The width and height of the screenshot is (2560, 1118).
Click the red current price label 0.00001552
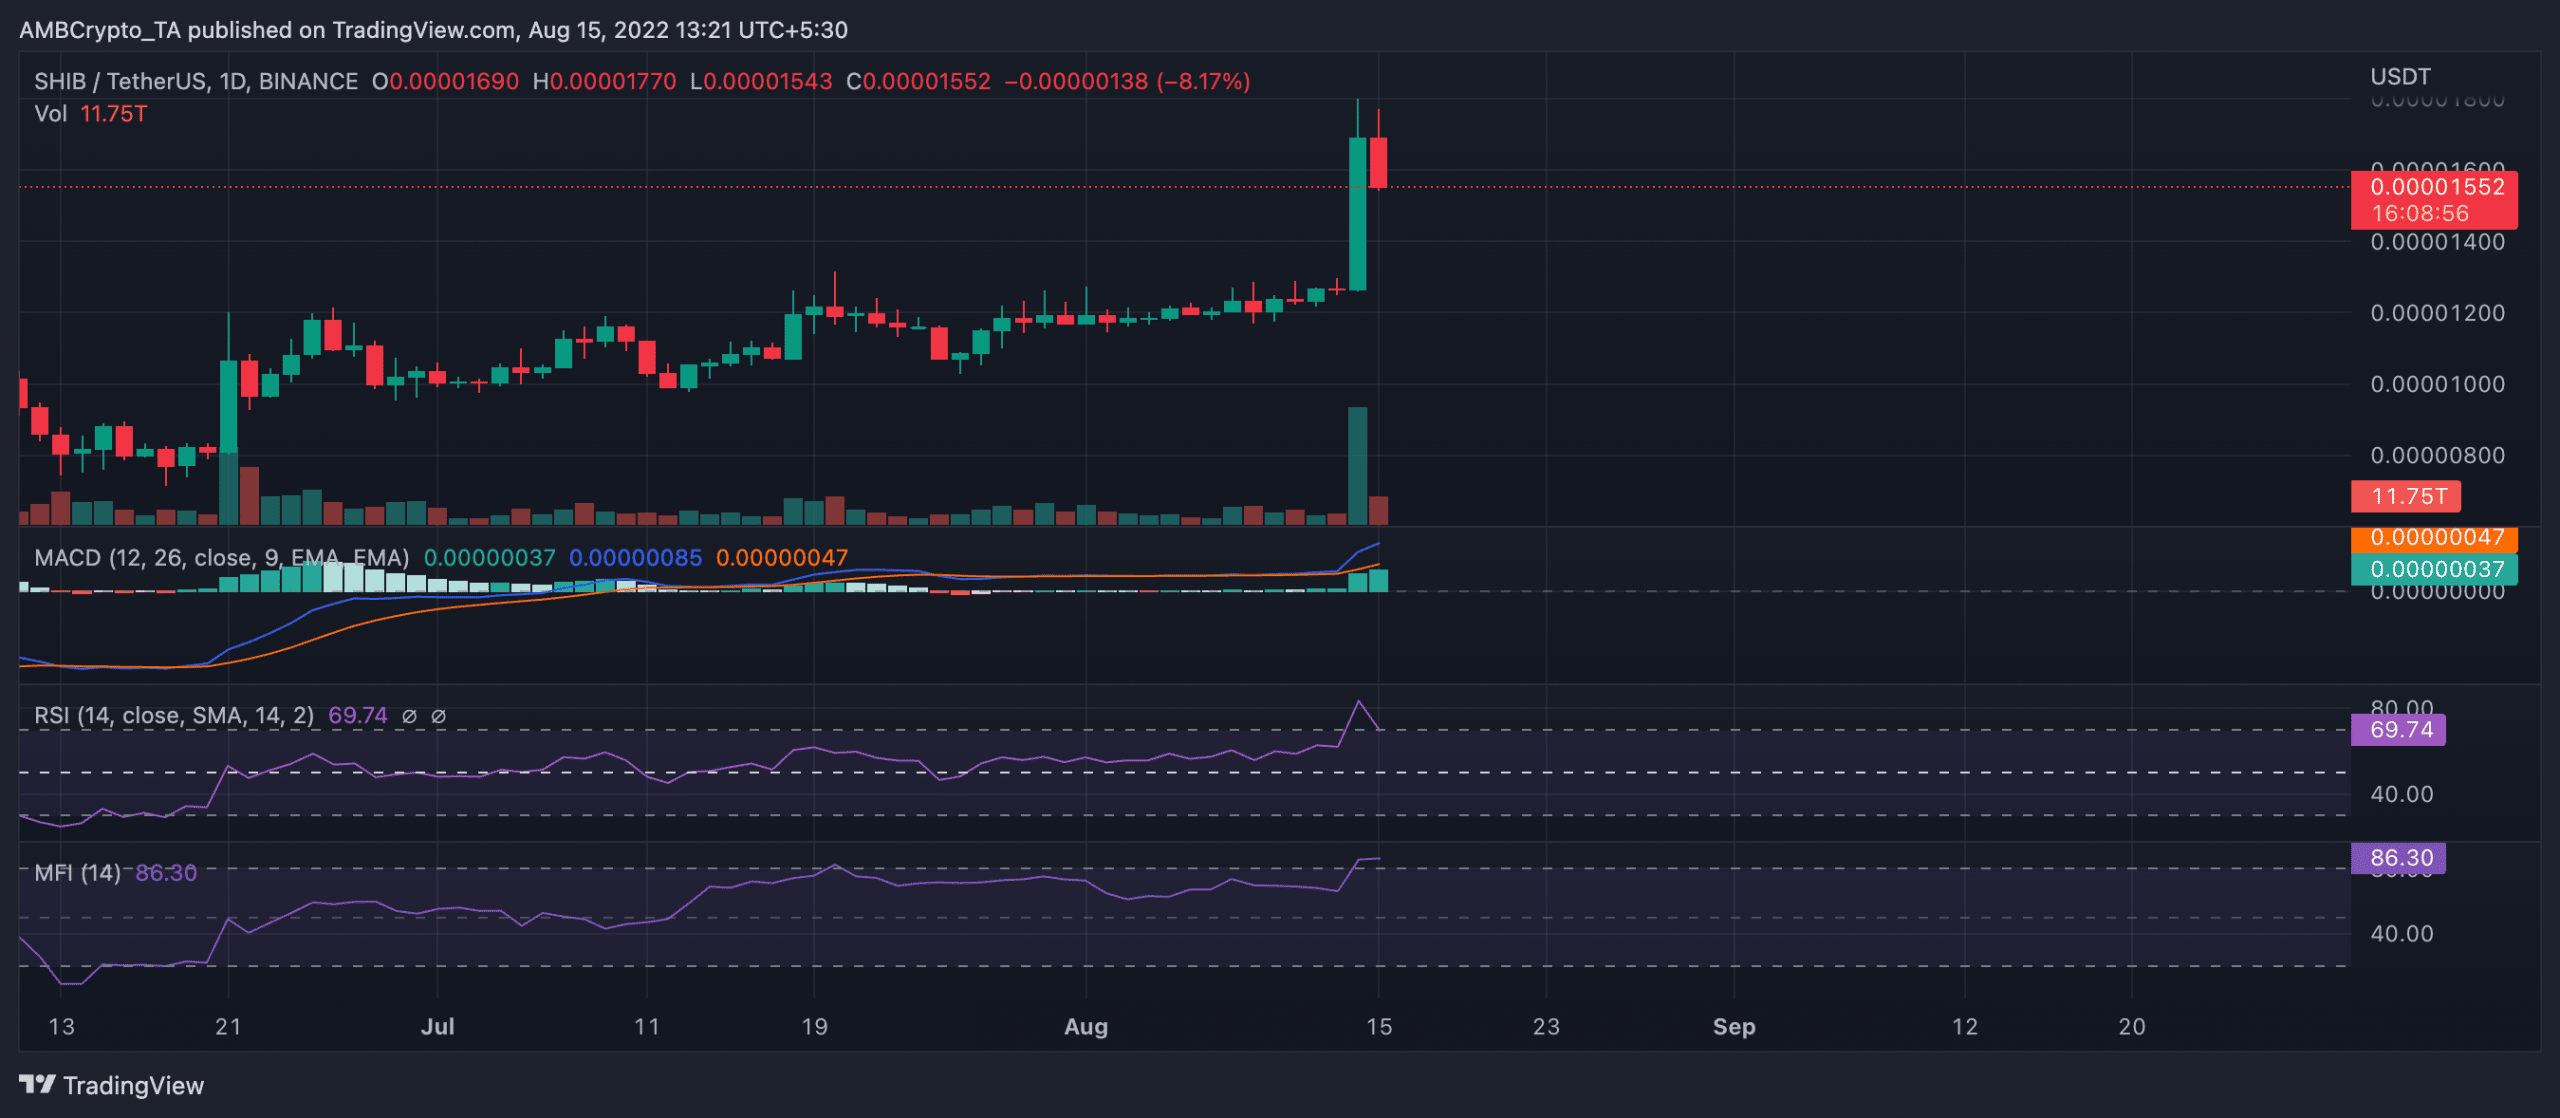(x=2437, y=187)
